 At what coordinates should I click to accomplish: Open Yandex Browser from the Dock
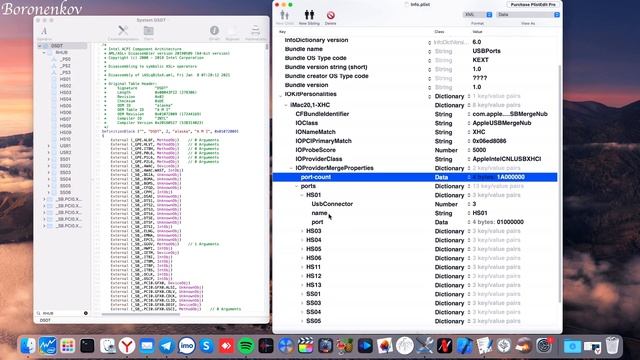pyautogui.click(x=127, y=346)
